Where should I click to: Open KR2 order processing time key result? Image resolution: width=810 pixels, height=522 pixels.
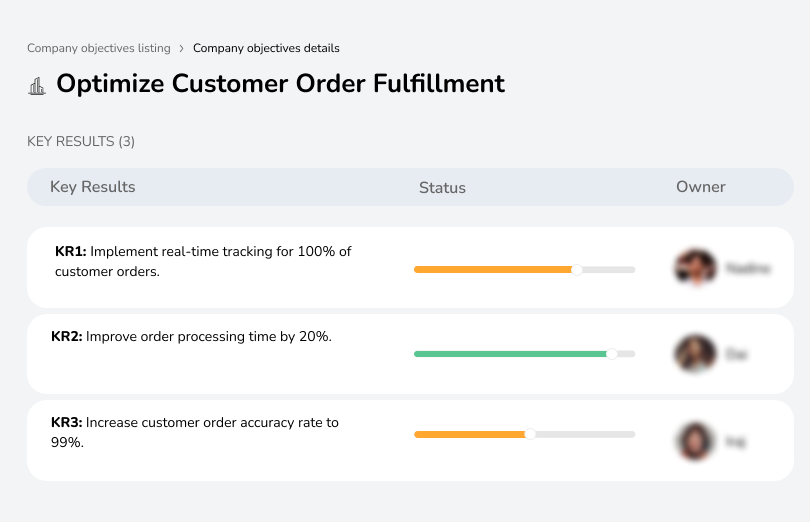[x=191, y=337]
